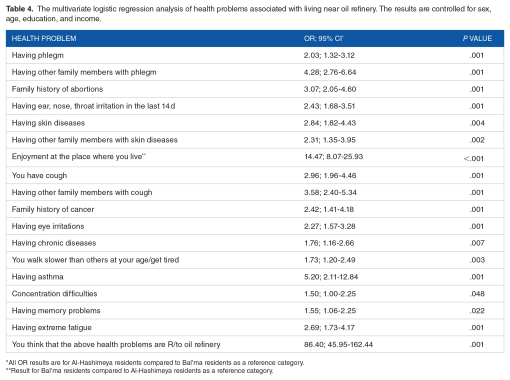
Task: Click odds ratio 2.27; 1.57-3.28
Action: [x=329, y=226]
